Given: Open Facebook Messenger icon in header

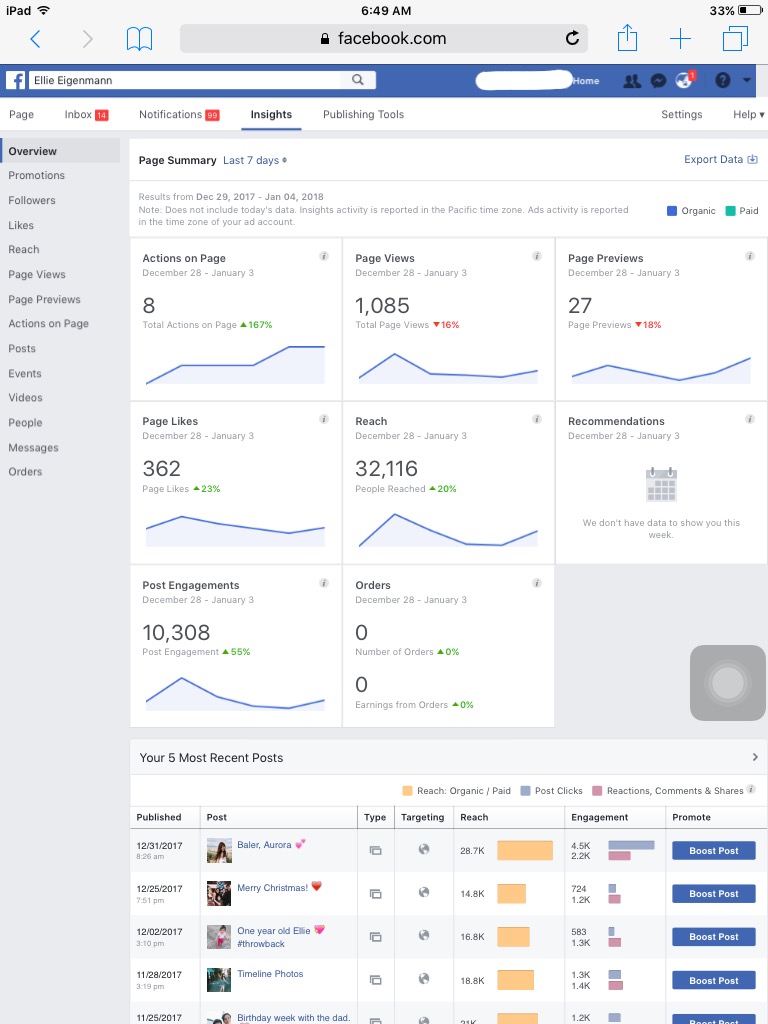Looking at the screenshot, I should 658,80.
